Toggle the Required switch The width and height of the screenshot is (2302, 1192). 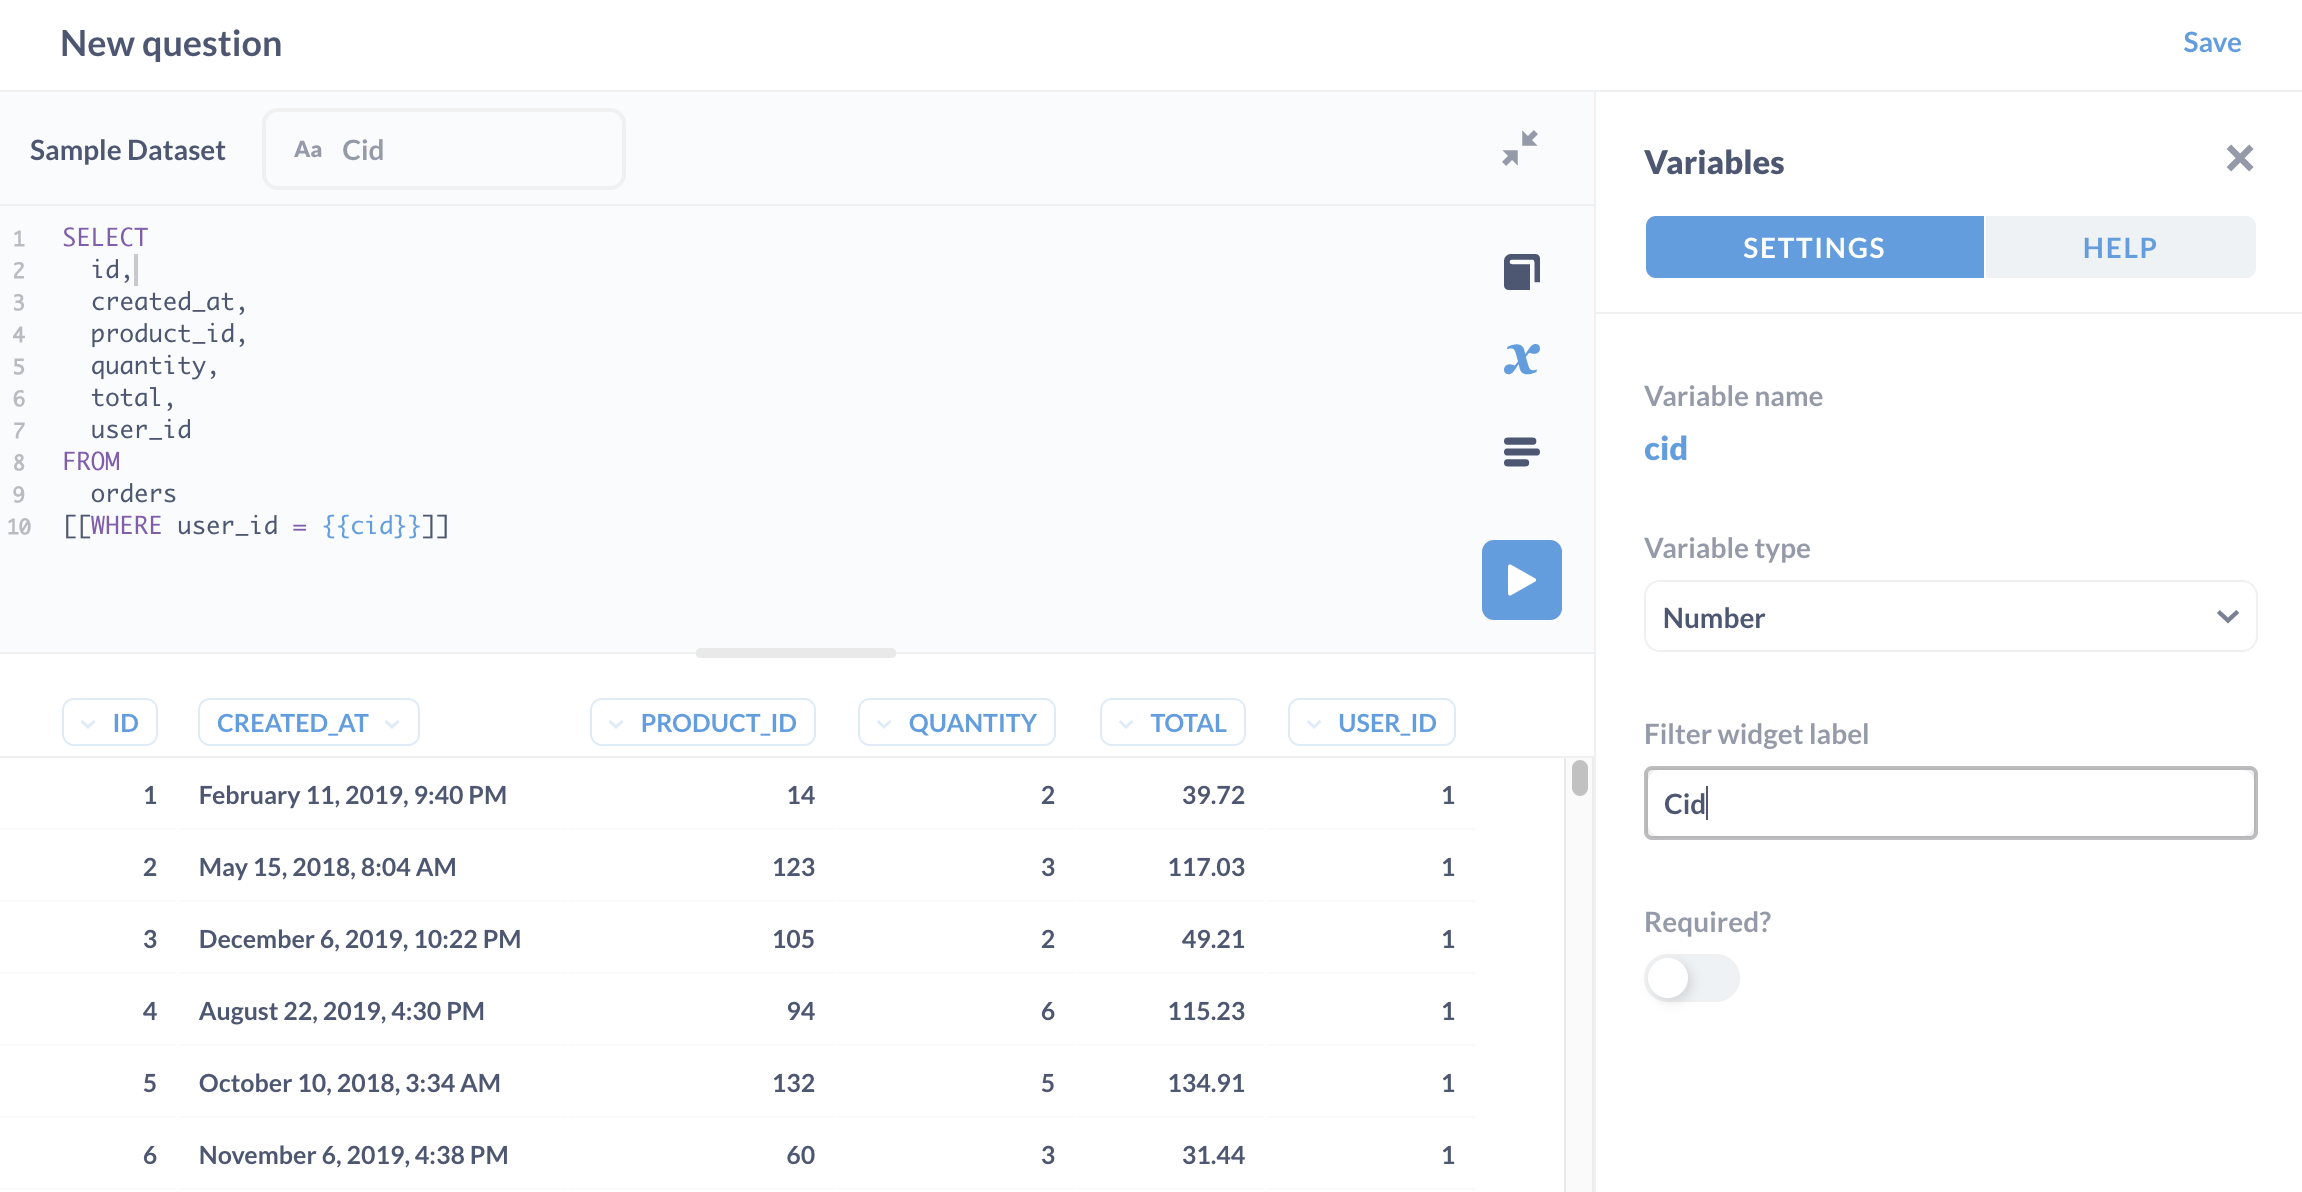pos(1692,978)
